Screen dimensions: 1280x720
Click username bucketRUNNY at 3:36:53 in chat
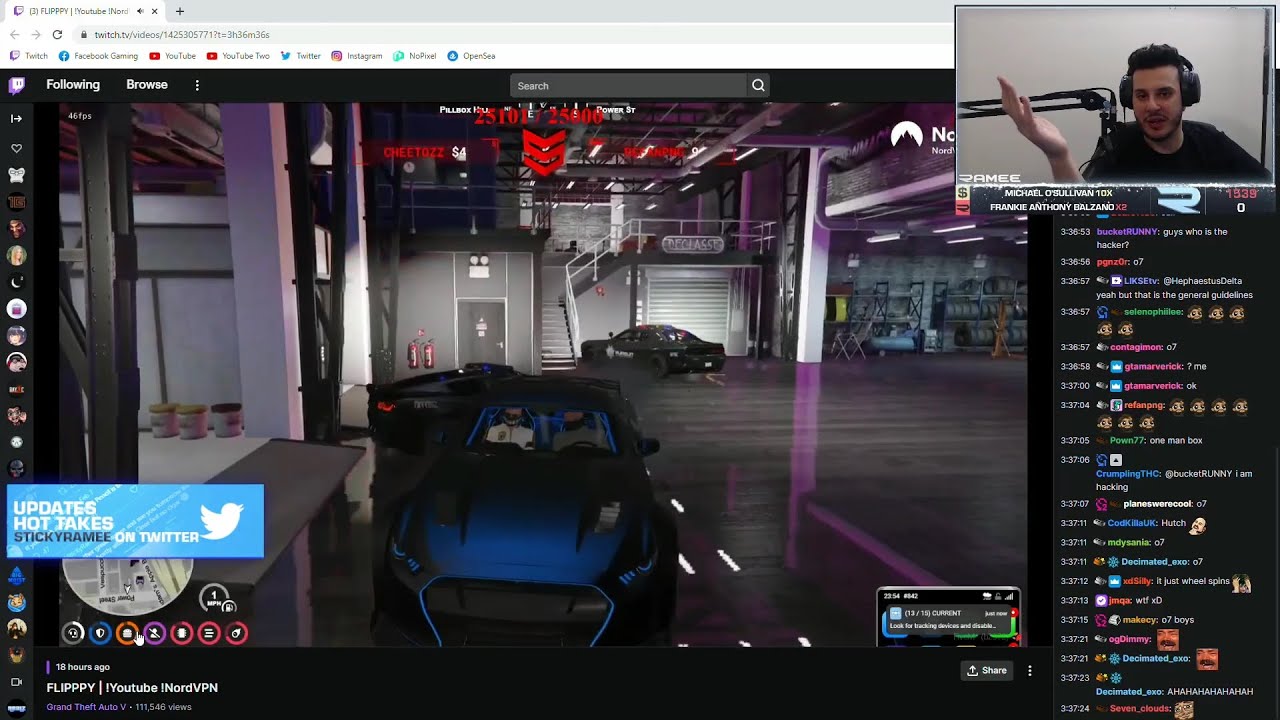point(1127,232)
